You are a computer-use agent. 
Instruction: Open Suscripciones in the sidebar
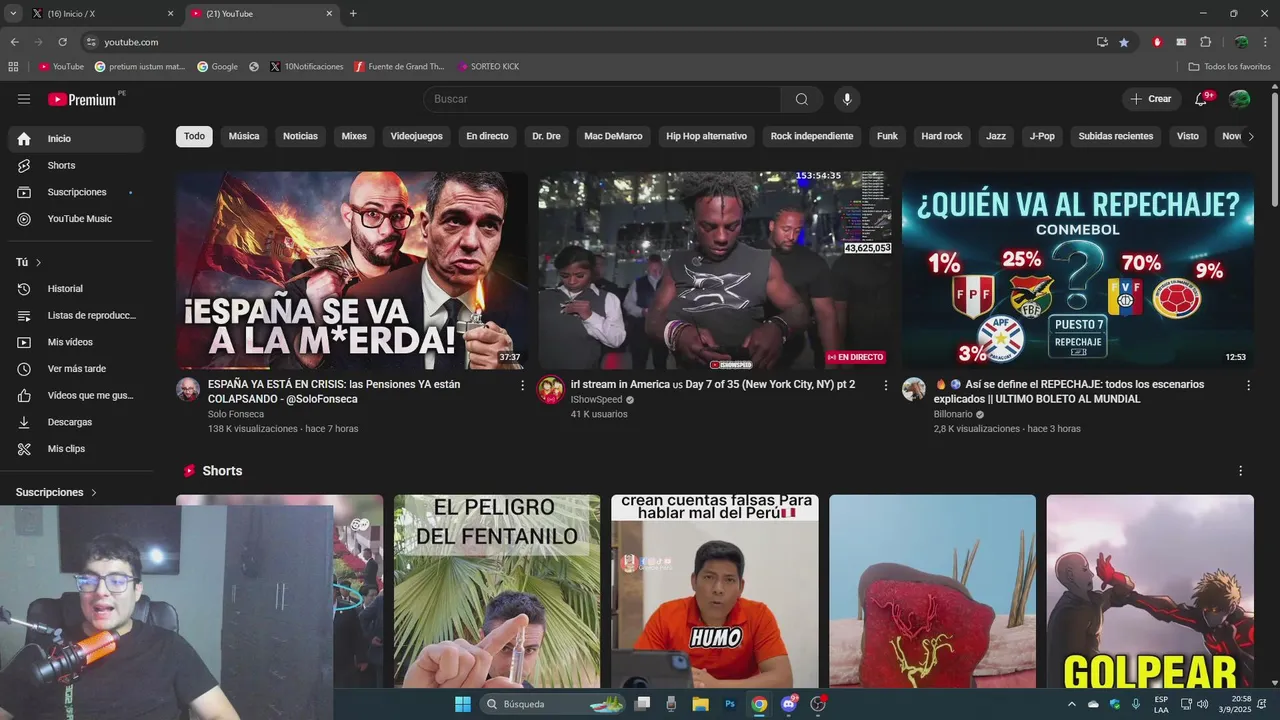point(75,192)
